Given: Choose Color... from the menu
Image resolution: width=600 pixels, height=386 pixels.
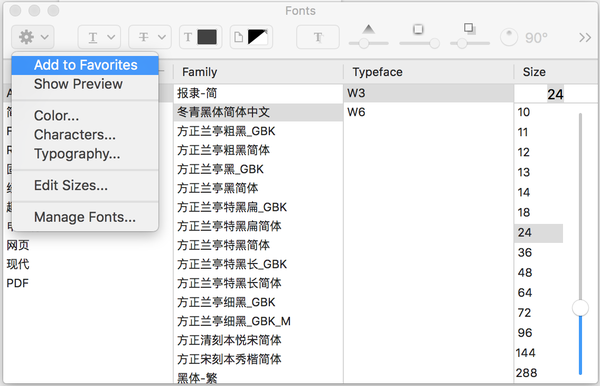Looking at the screenshot, I should 85,116.
